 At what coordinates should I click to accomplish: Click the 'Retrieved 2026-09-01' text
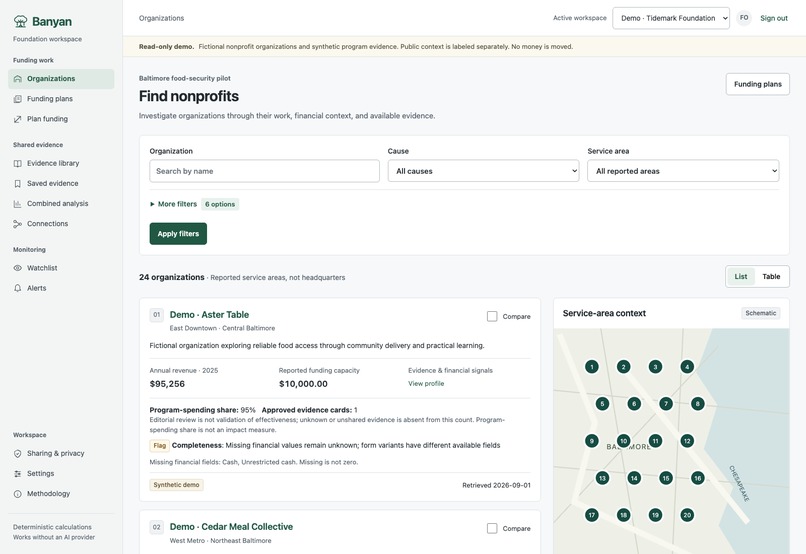point(497,485)
